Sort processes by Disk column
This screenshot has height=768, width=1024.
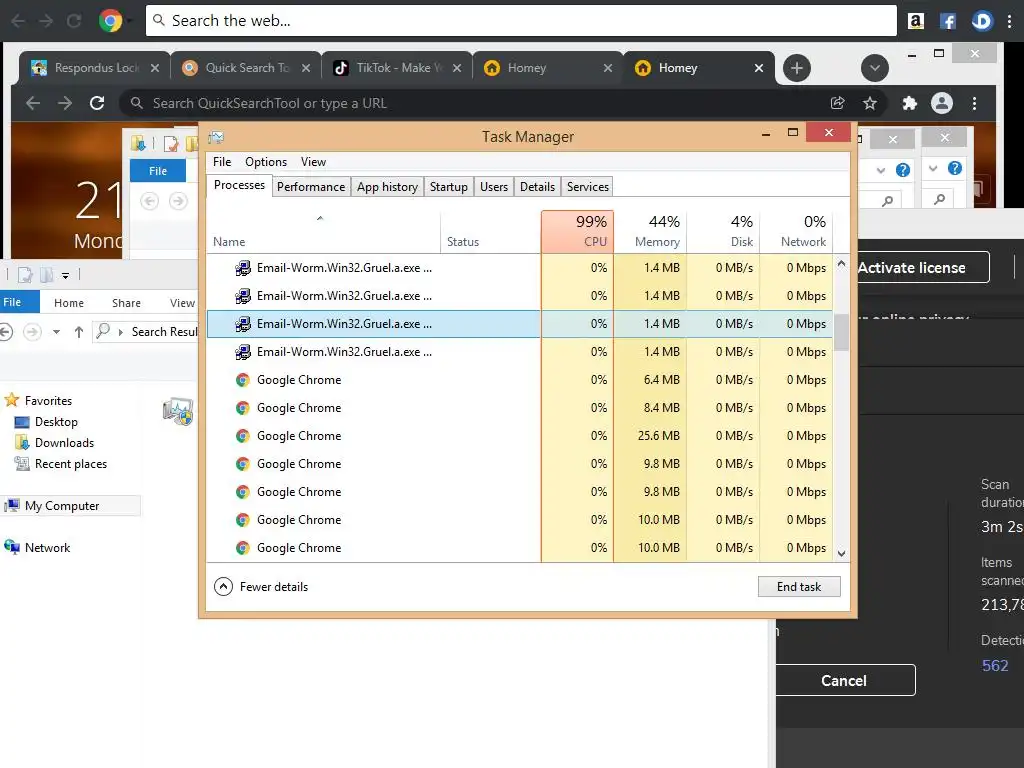pyautogui.click(x=724, y=232)
